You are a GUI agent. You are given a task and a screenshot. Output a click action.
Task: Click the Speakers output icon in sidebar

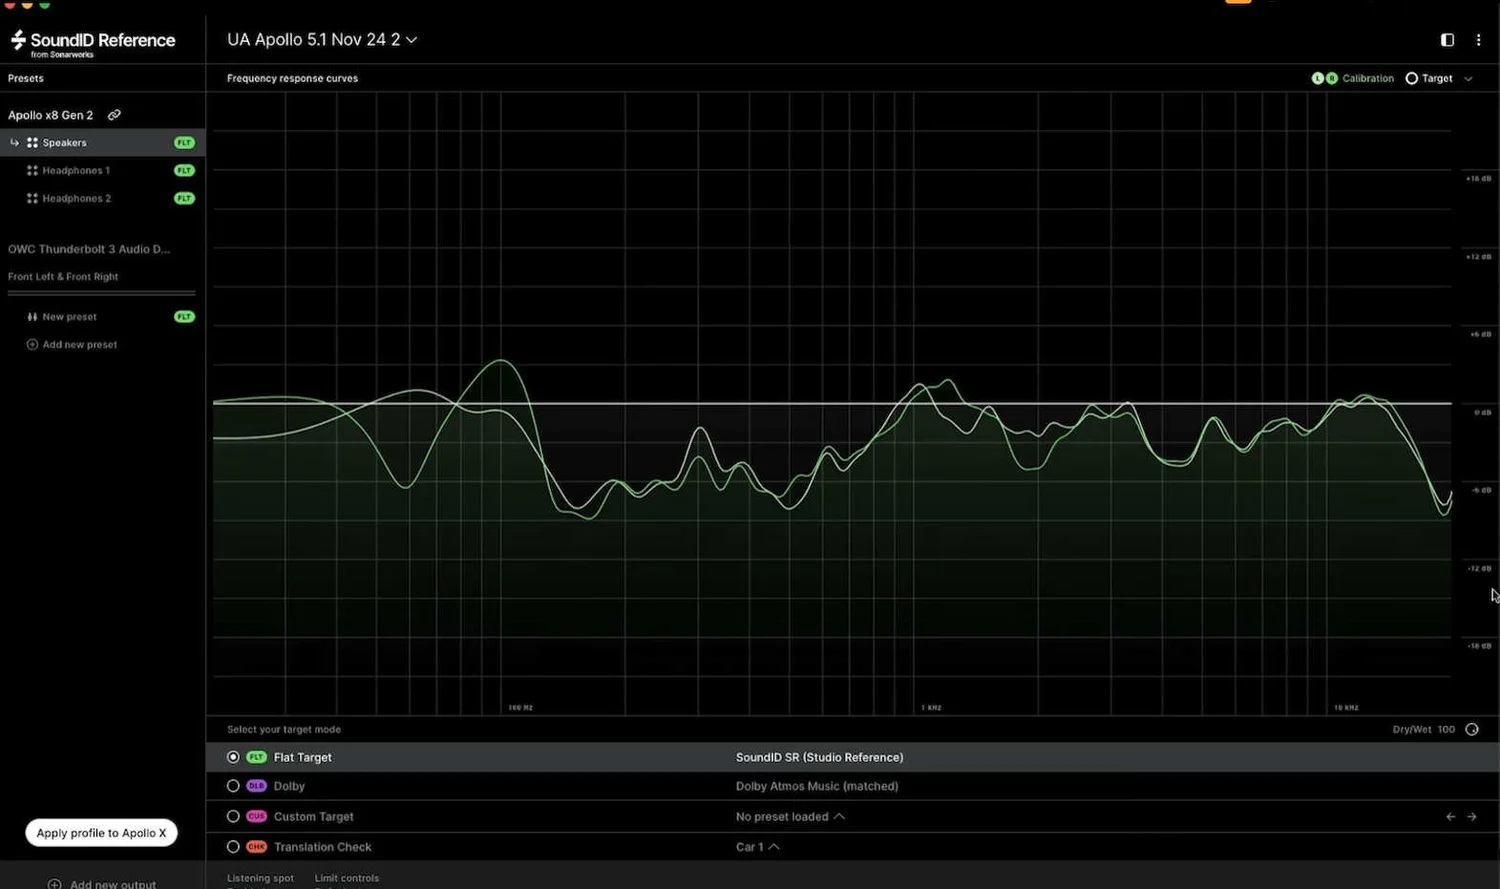[31, 142]
